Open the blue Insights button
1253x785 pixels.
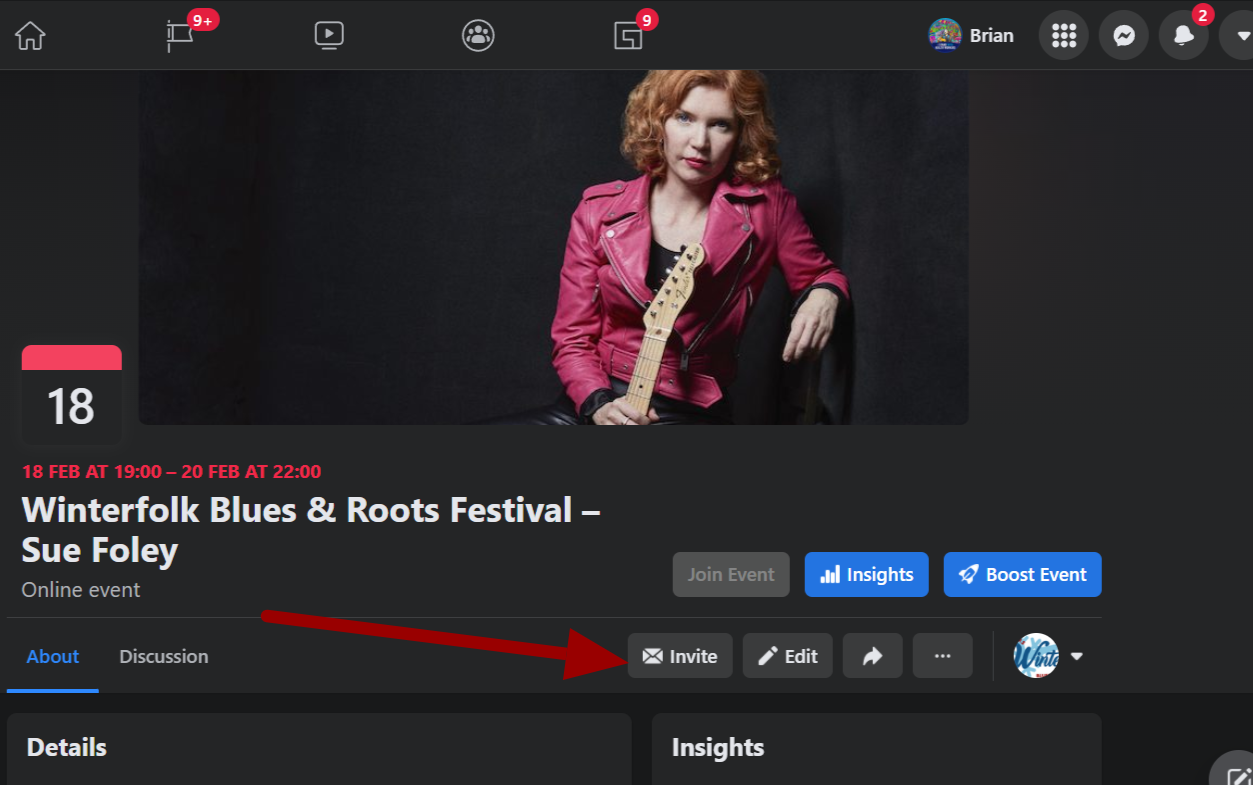point(866,574)
